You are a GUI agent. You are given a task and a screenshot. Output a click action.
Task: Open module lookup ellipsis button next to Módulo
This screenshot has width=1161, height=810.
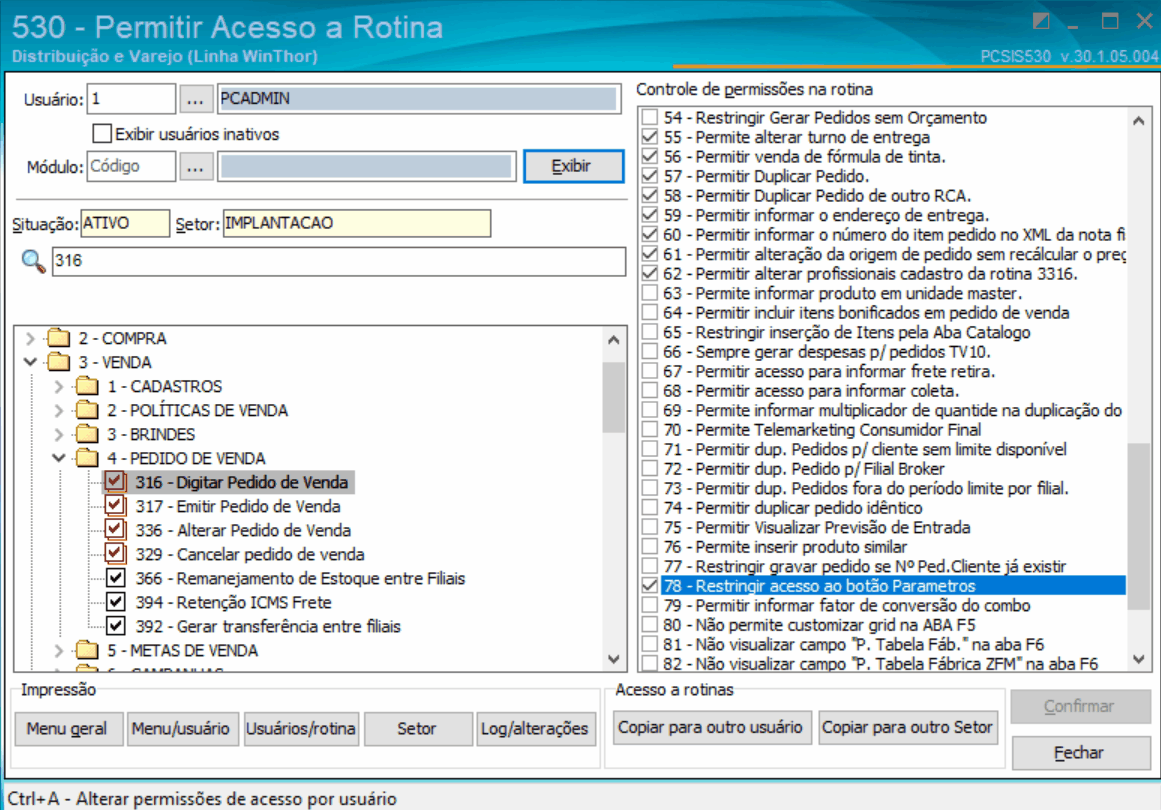tap(195, 167)
